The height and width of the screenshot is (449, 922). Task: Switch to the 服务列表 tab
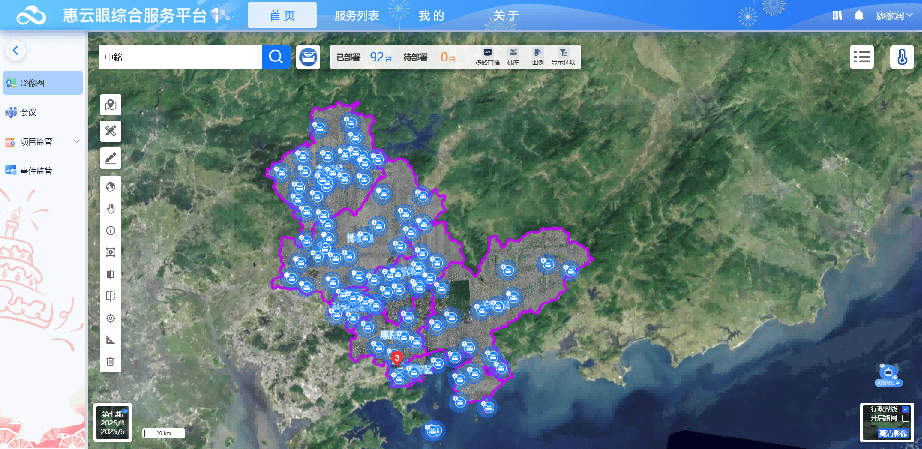coord(357,16)
